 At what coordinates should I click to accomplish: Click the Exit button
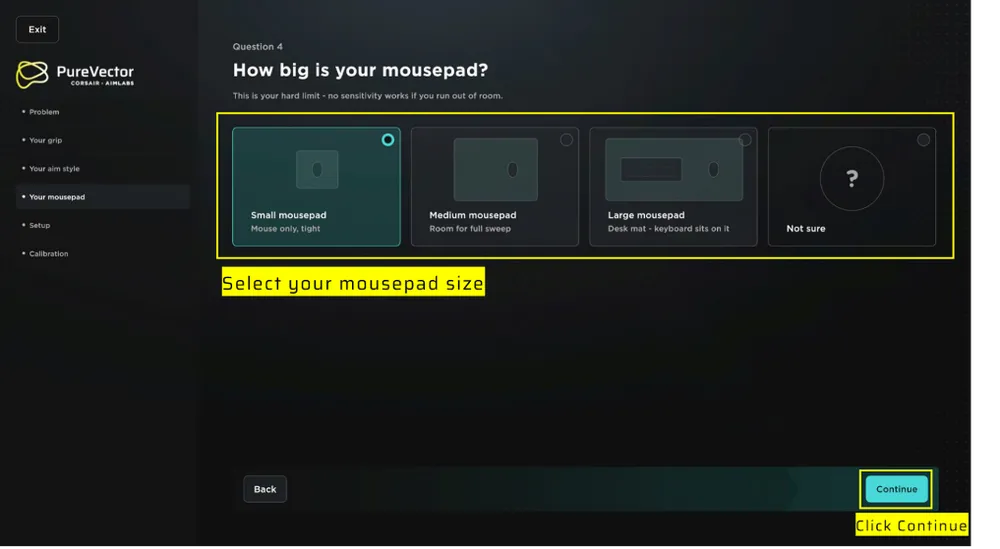pyautogui.click(x=37, y=29)
